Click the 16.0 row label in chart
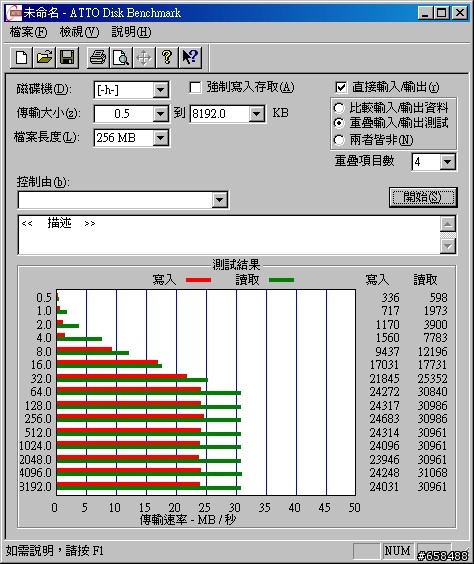Screen dimensions: 474x564 pyautogui.click(x=41, y=365)
